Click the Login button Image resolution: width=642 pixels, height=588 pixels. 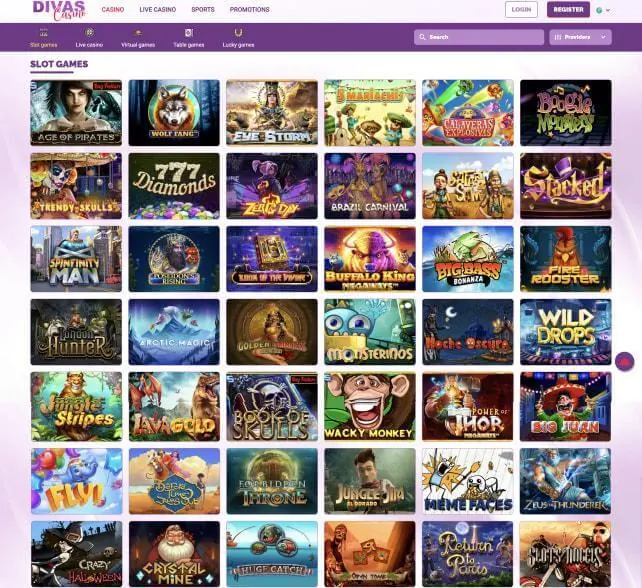coord(521,9)
